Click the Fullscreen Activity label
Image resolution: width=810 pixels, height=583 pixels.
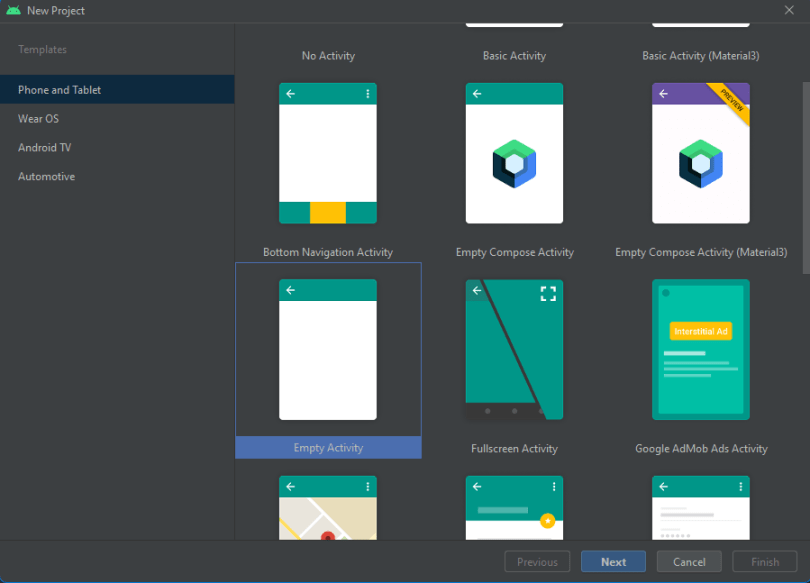tap(515, 448)
